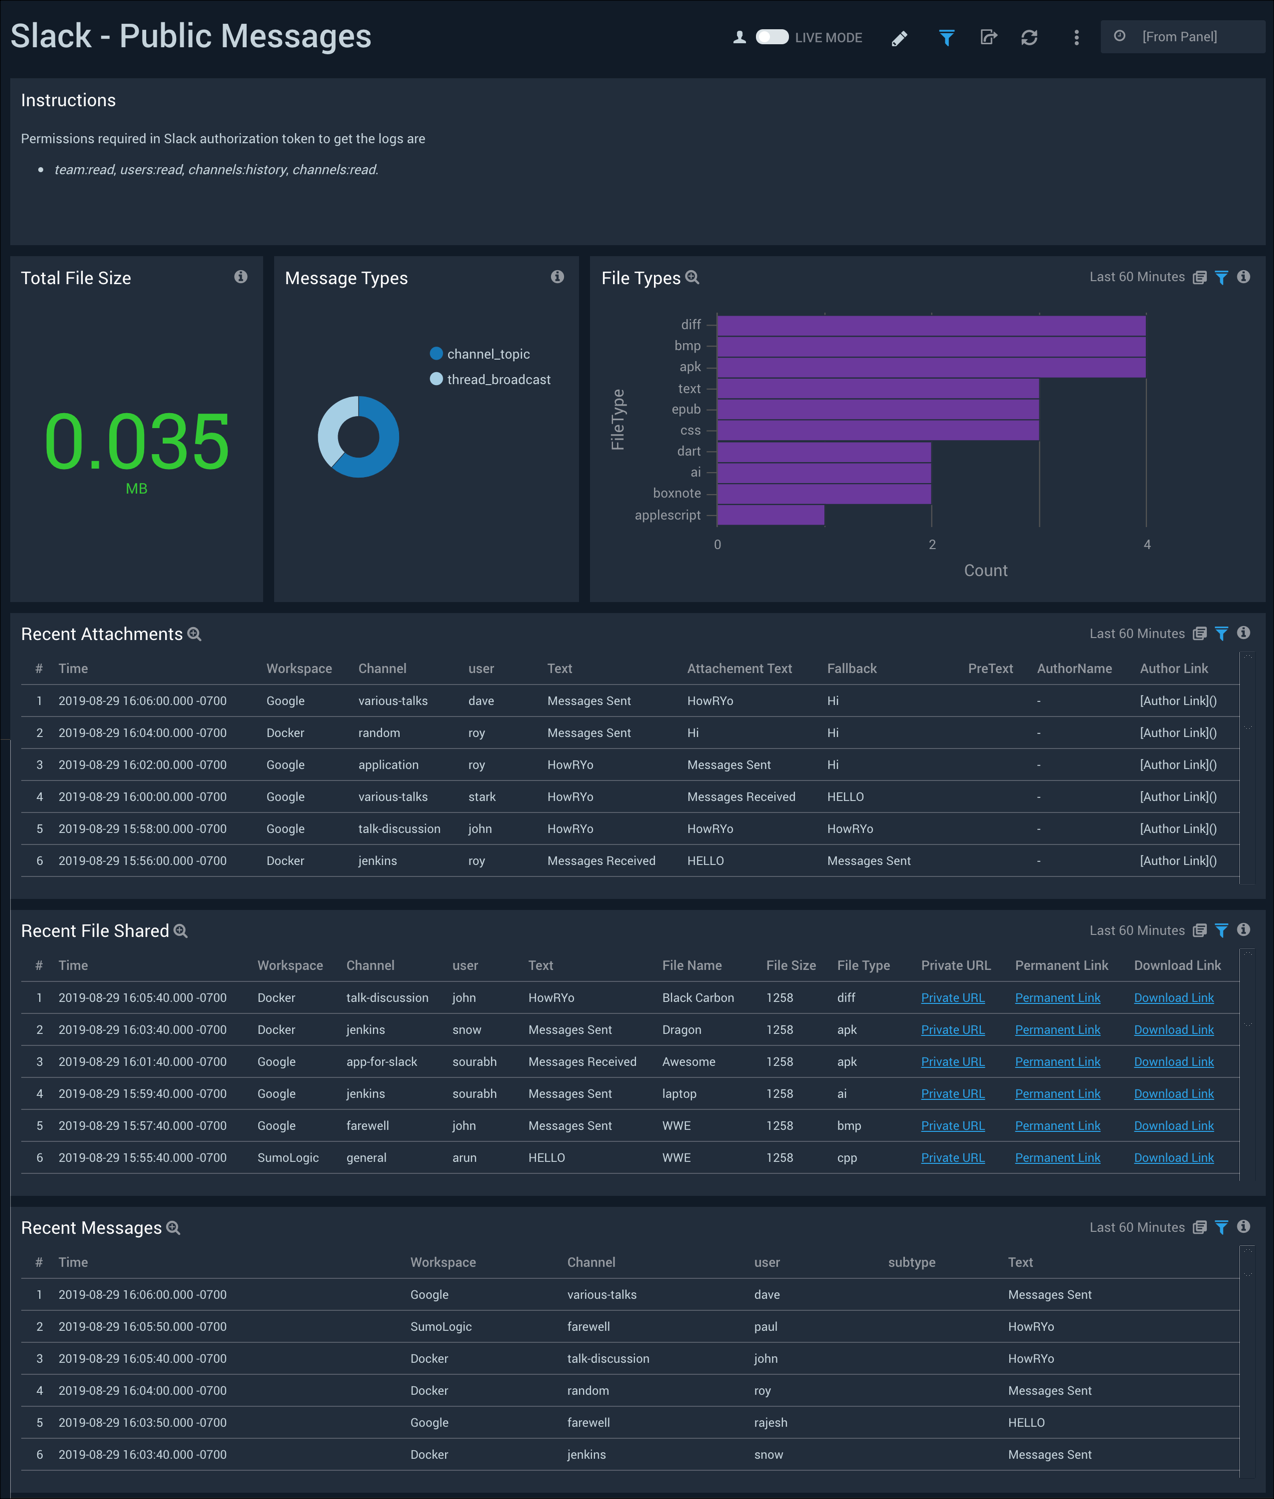Click the refresh dashboard icon
This screenshot has width=1274, height=1499.
click(x=1029, y=37)
